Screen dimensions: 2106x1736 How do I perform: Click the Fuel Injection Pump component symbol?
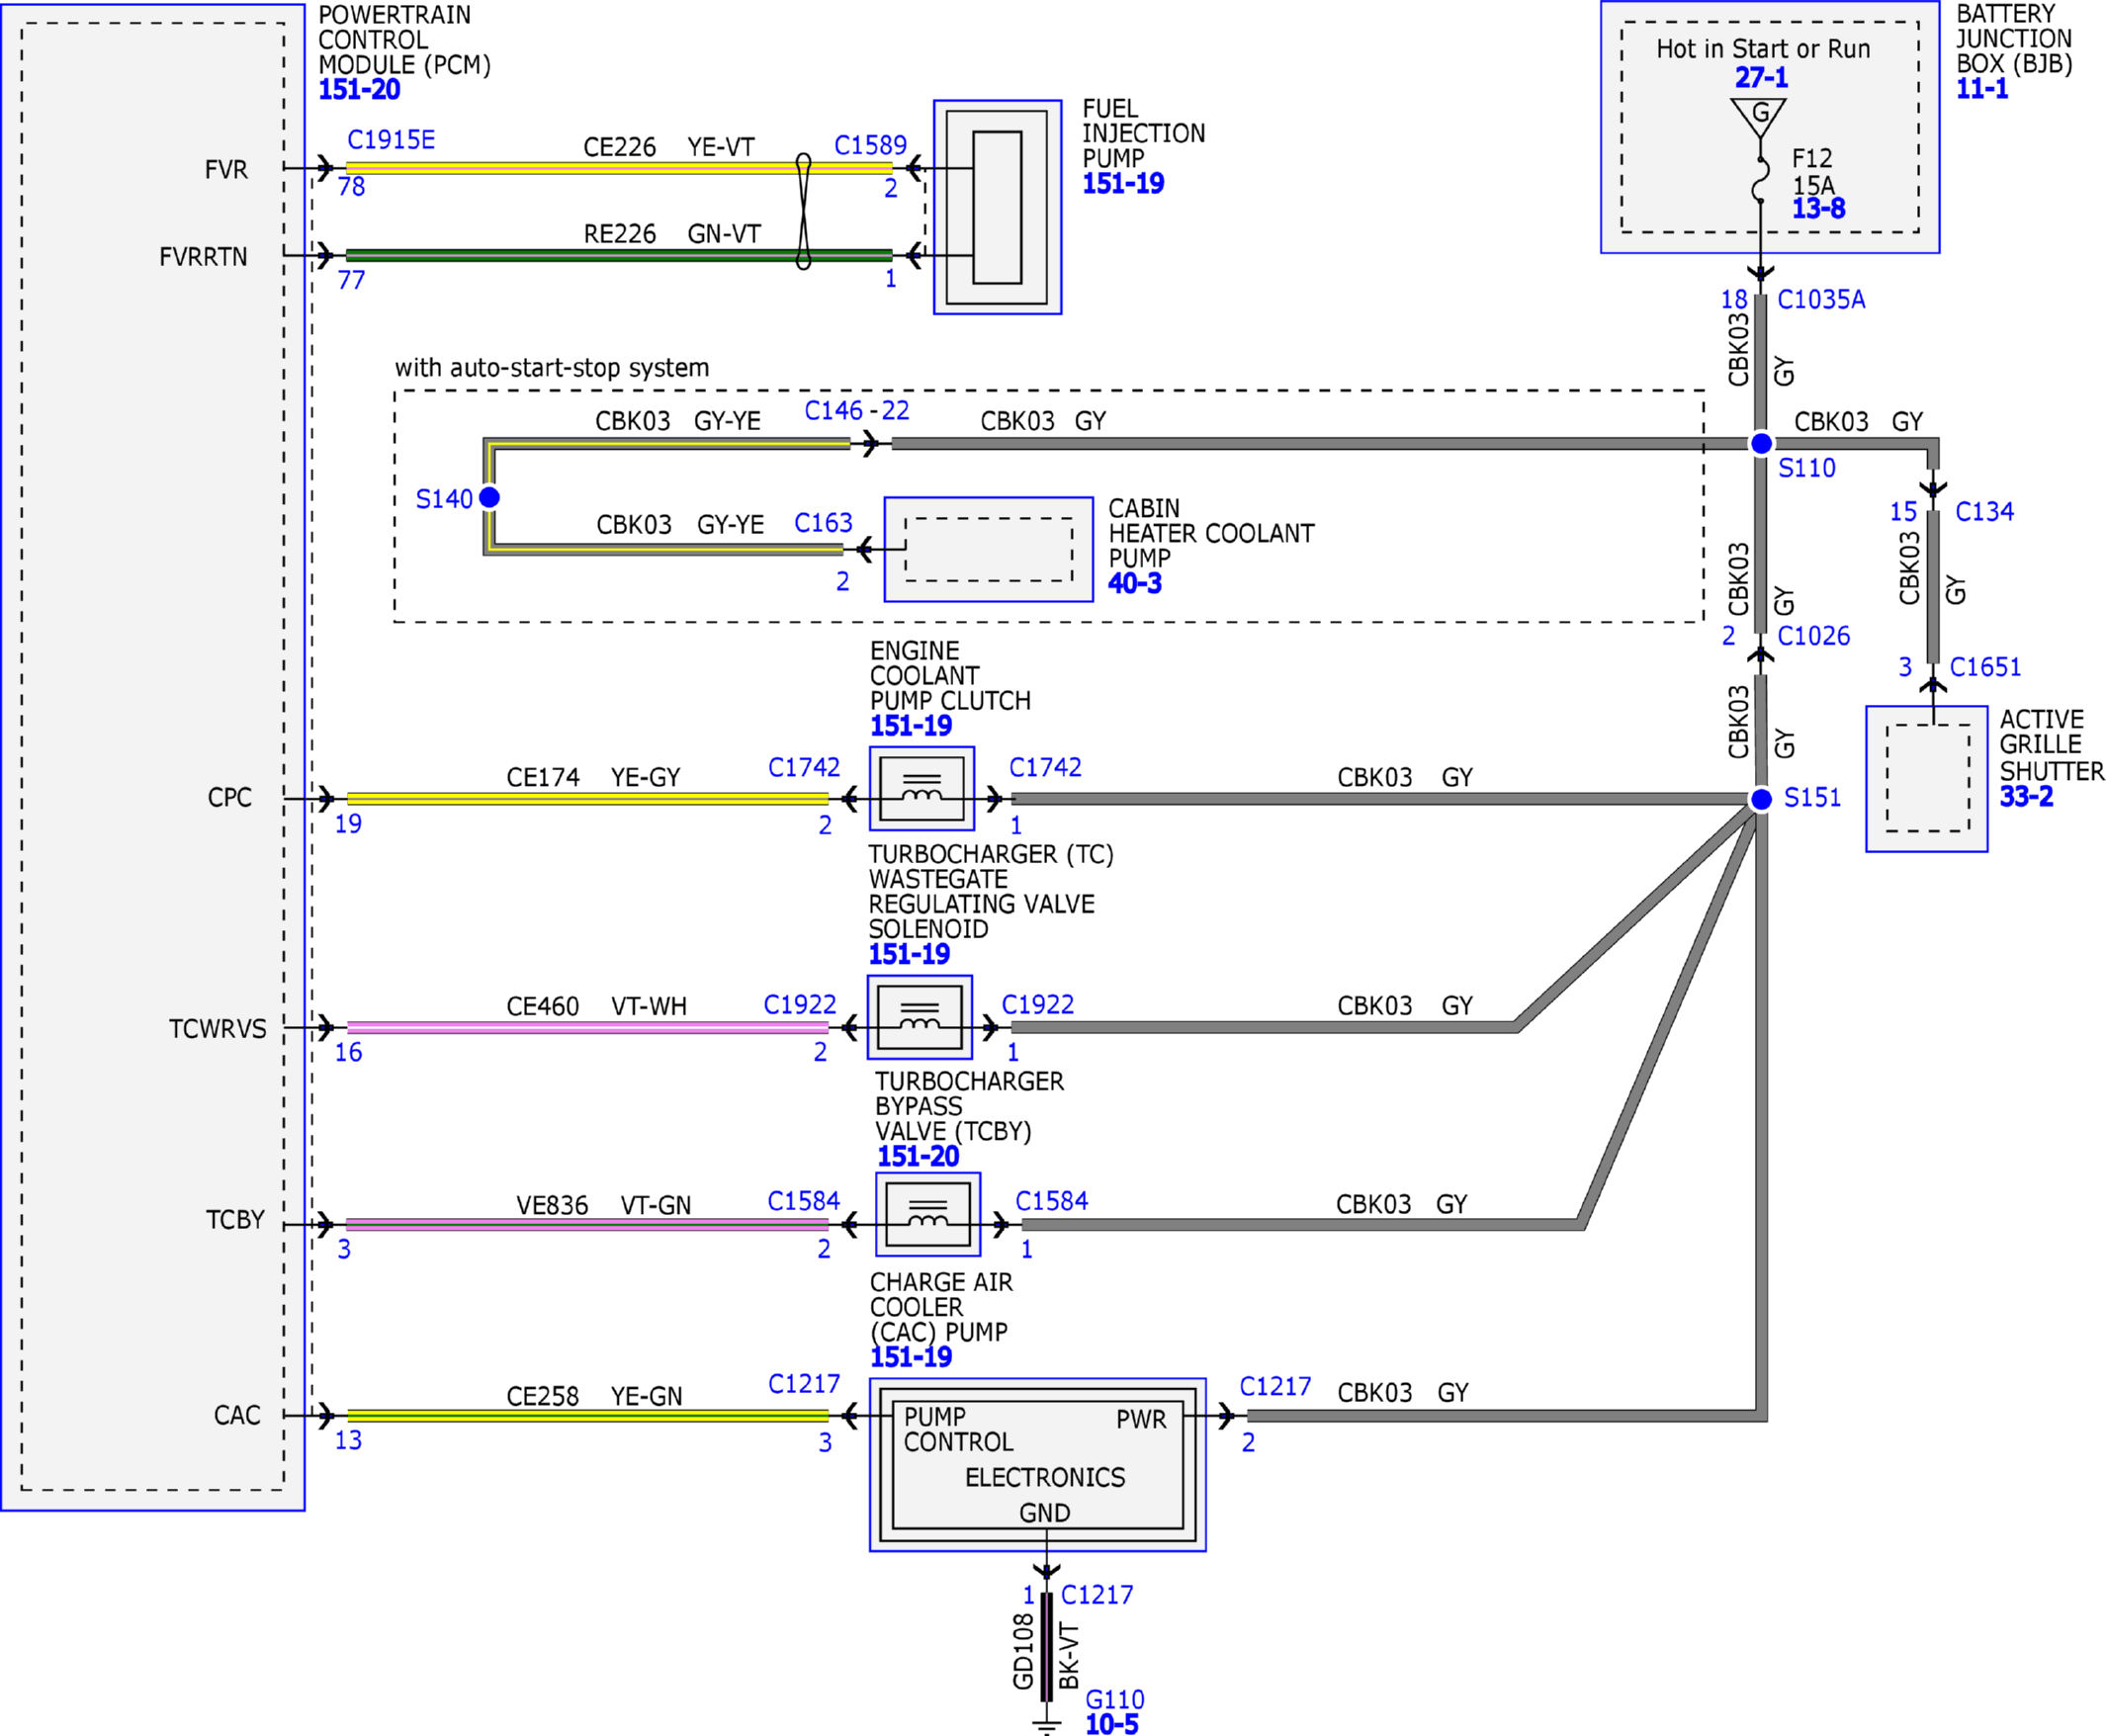[997, 207]
